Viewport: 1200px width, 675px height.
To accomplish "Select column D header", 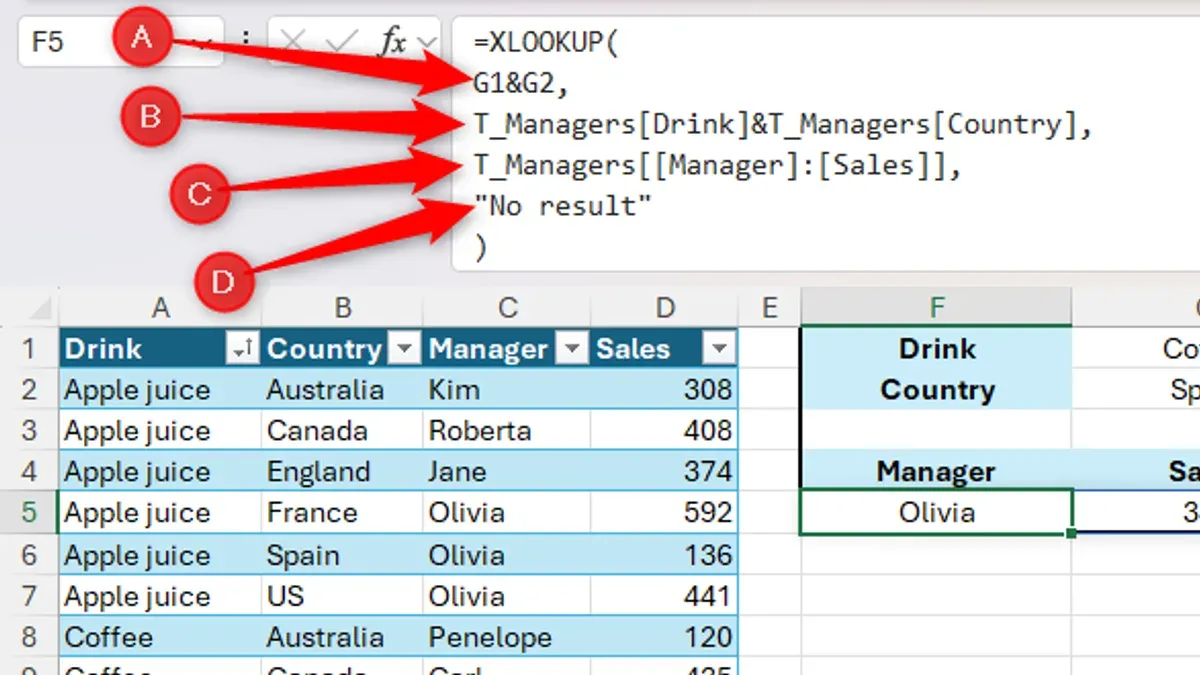I will coord(664,308).
